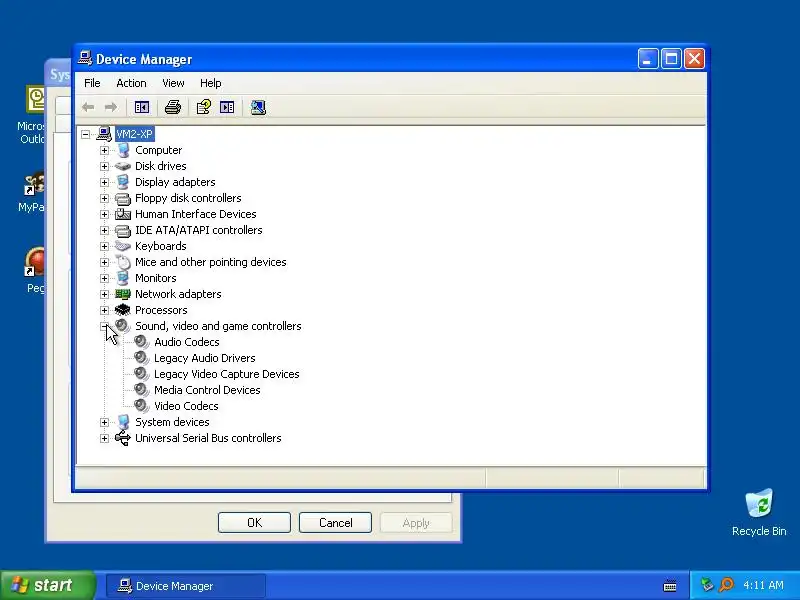Expand the System devices node
The width and height of the screenshot is (800, 600).
tap(105, 422)
